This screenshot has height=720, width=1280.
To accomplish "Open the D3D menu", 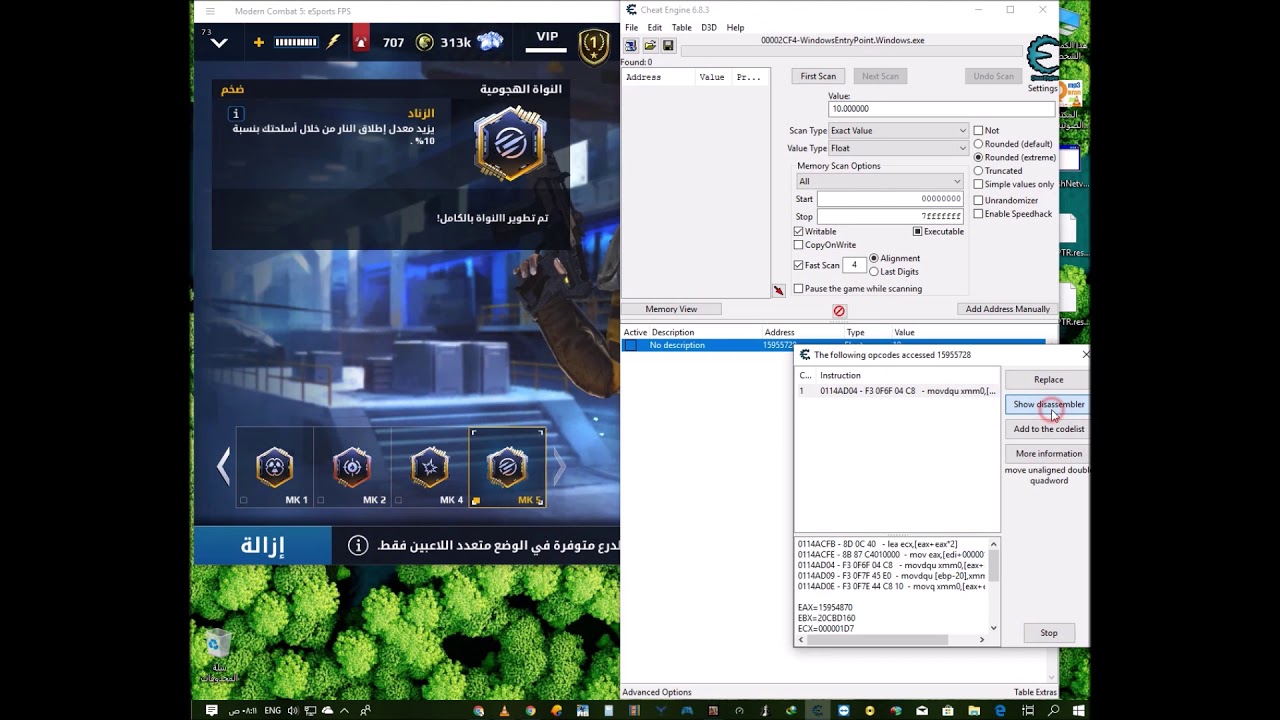I will pyautogui.click(x=709, y=28).
